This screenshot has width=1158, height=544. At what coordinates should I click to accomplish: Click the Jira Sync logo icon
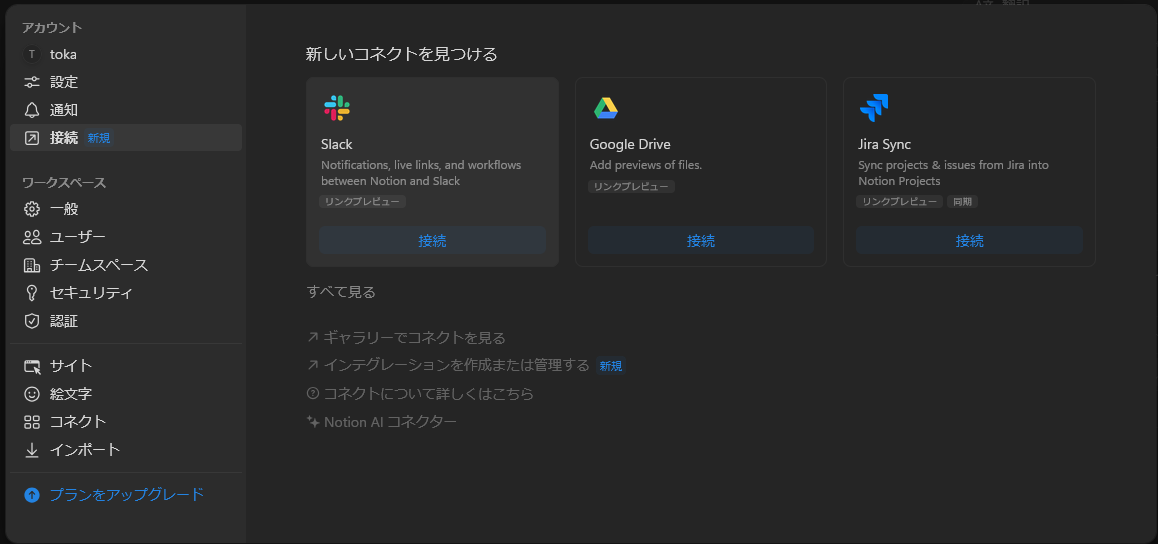[x=874, y=109]
